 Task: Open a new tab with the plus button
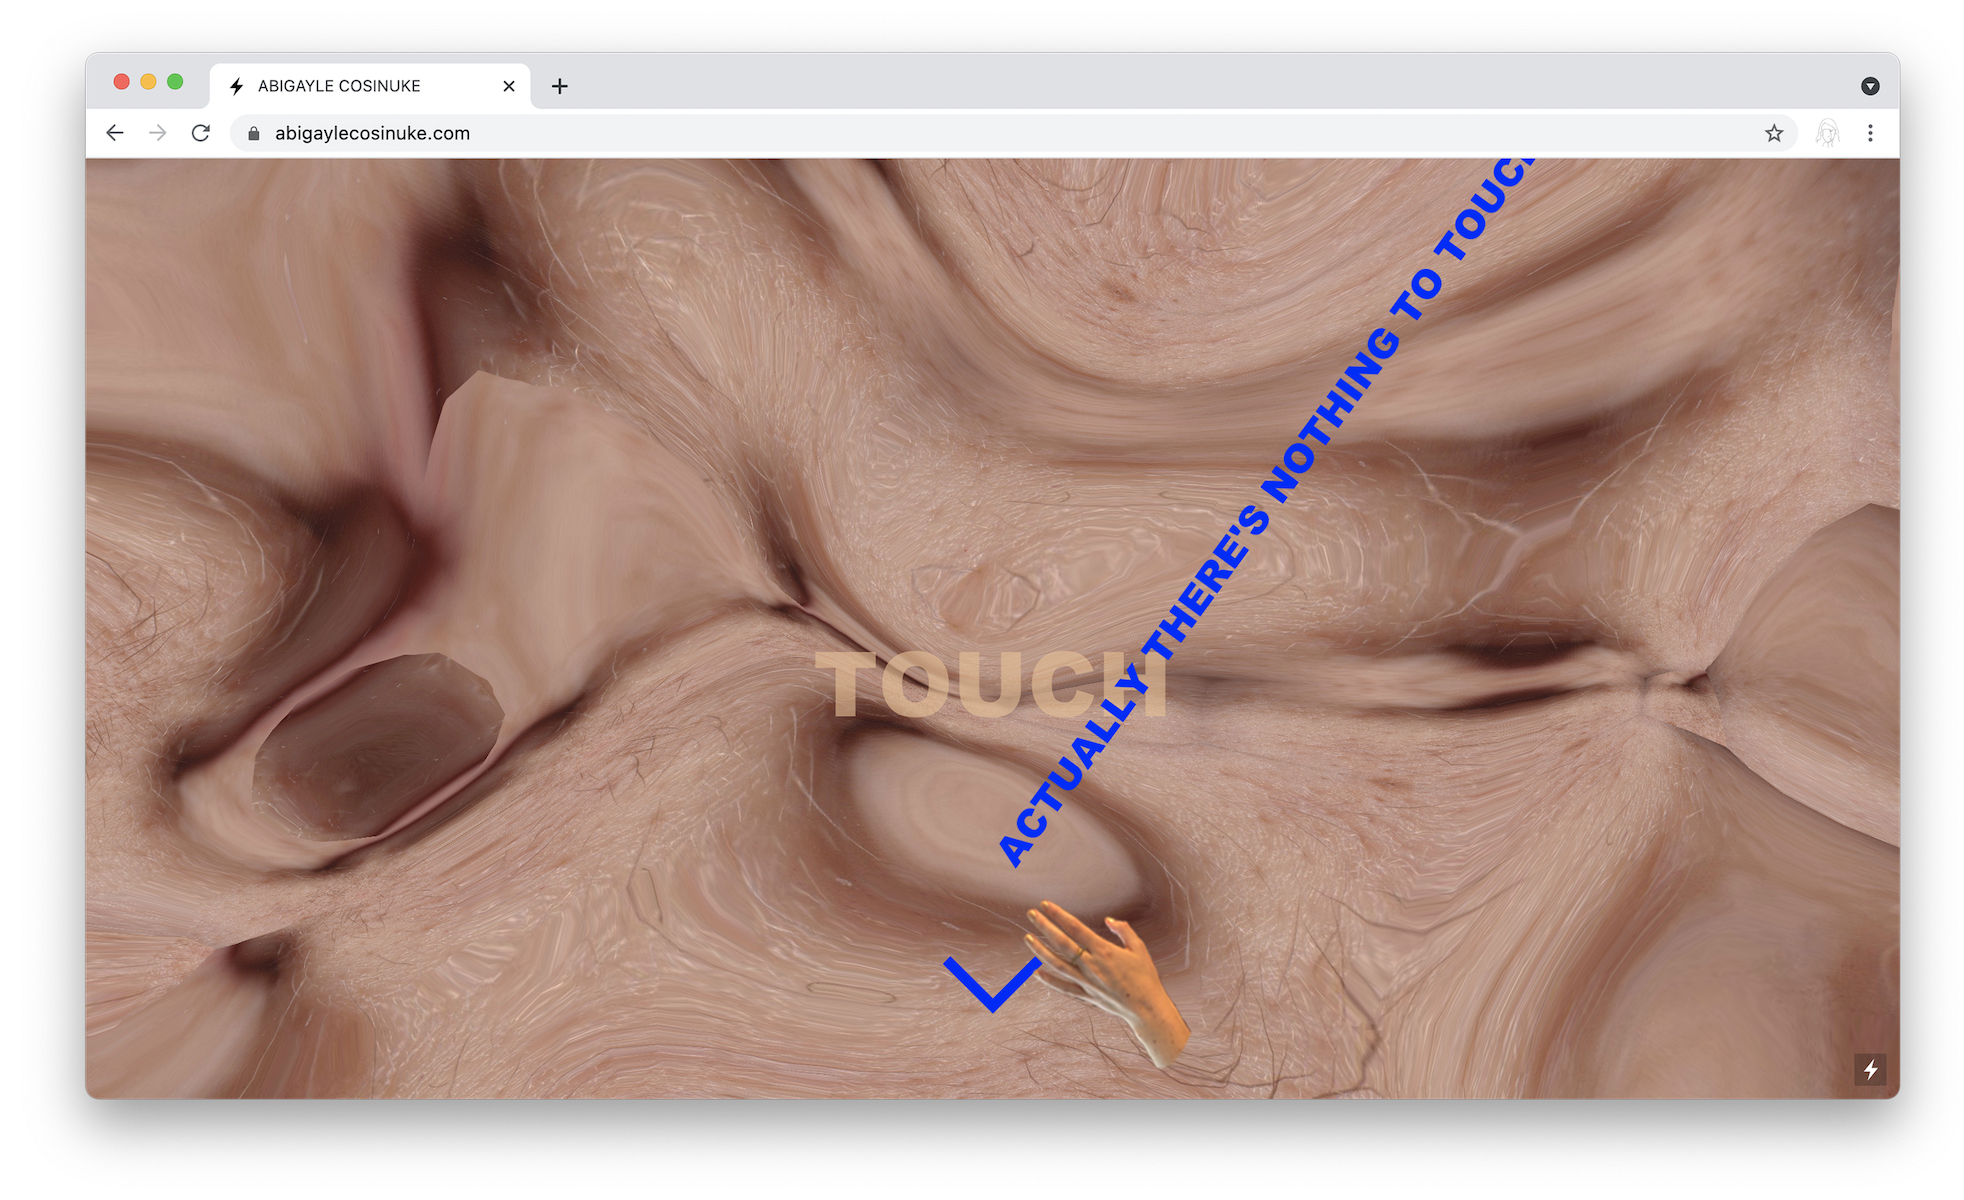tap(560, 86)
